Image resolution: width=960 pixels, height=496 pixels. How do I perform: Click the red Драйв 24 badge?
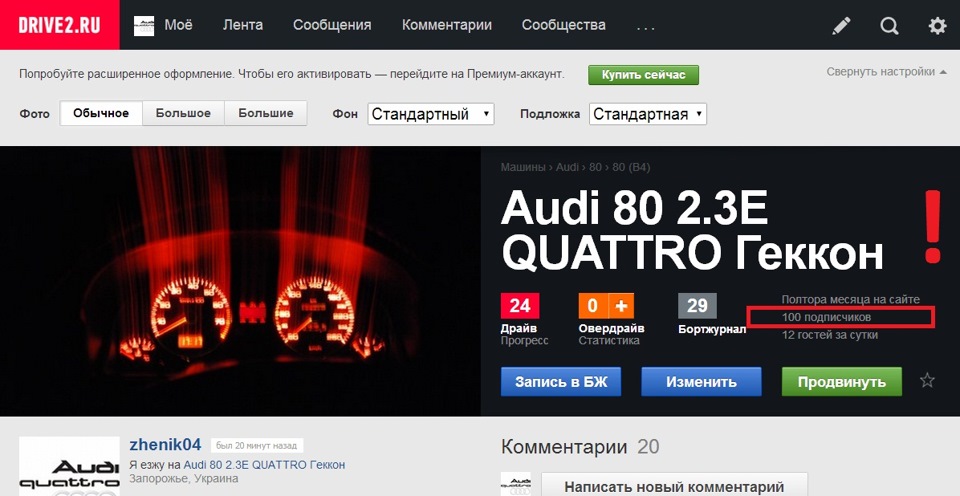[x=520, y=306]
